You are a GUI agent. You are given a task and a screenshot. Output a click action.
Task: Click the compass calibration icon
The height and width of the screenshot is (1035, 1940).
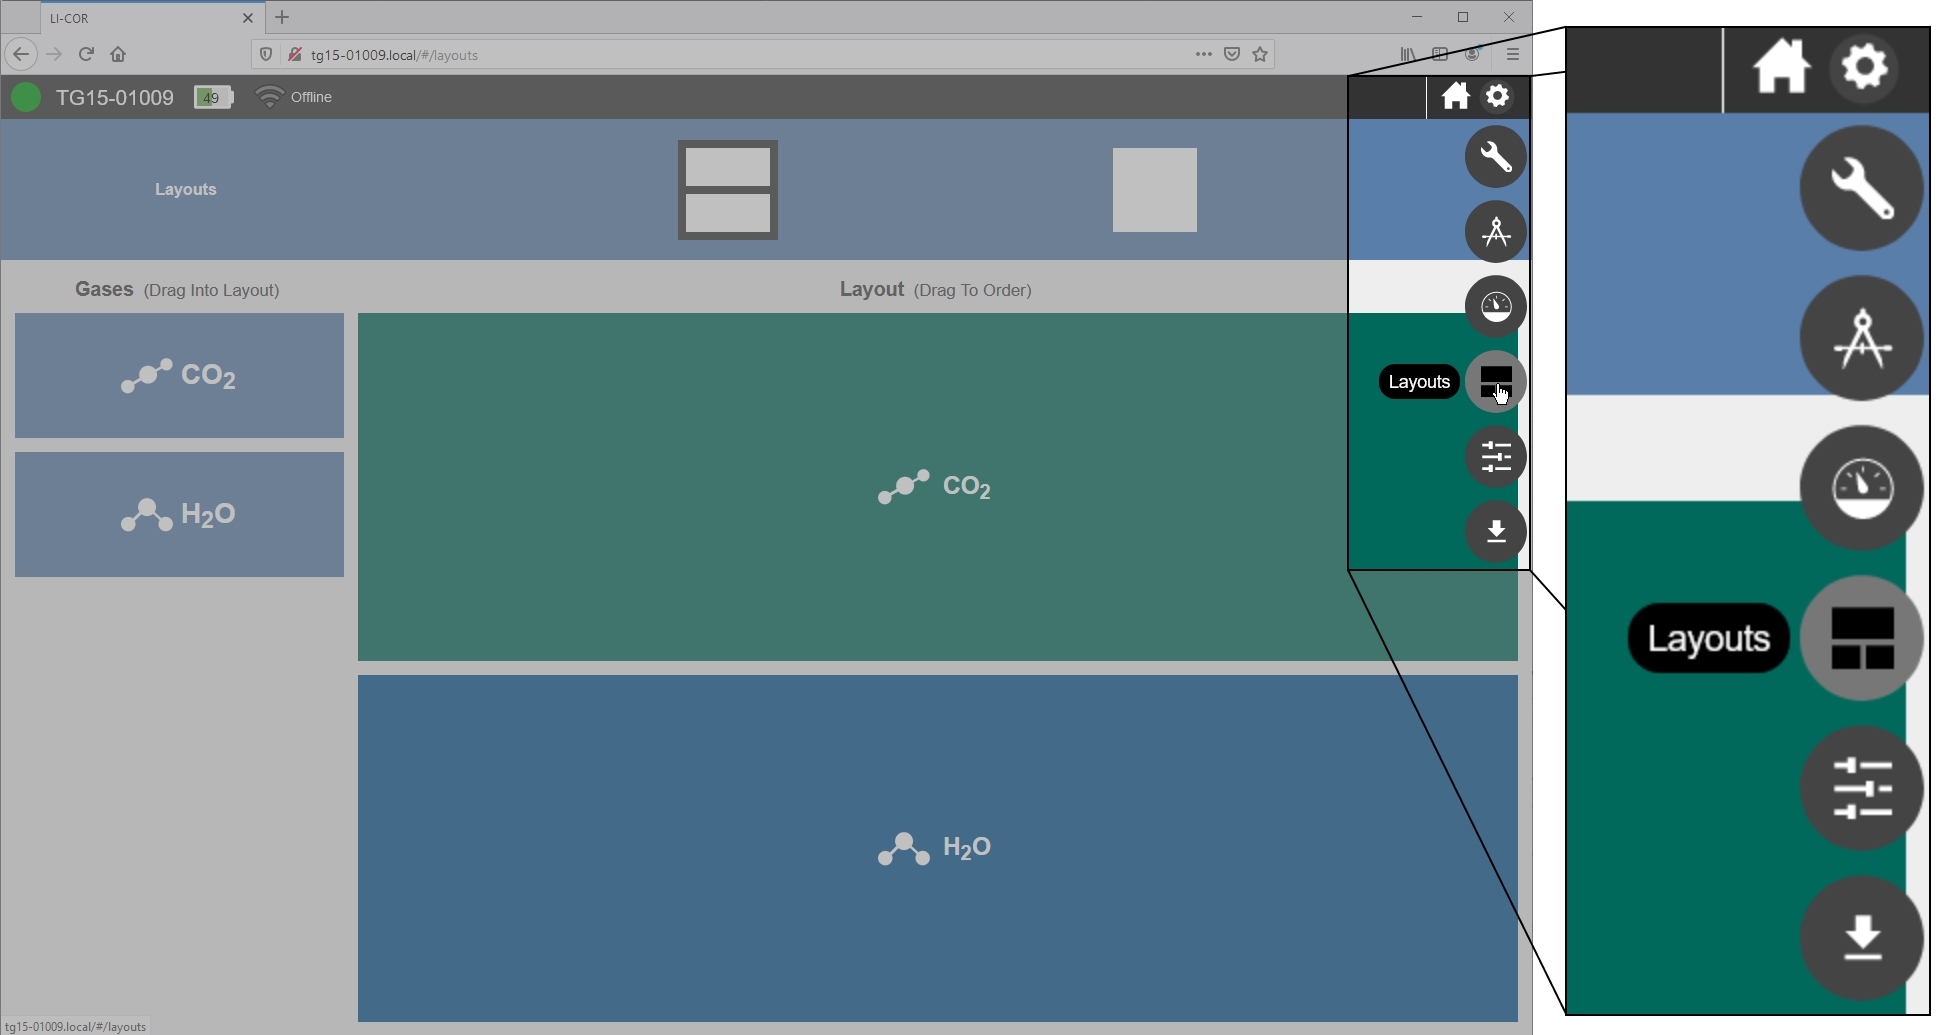tap(1495, 232)
